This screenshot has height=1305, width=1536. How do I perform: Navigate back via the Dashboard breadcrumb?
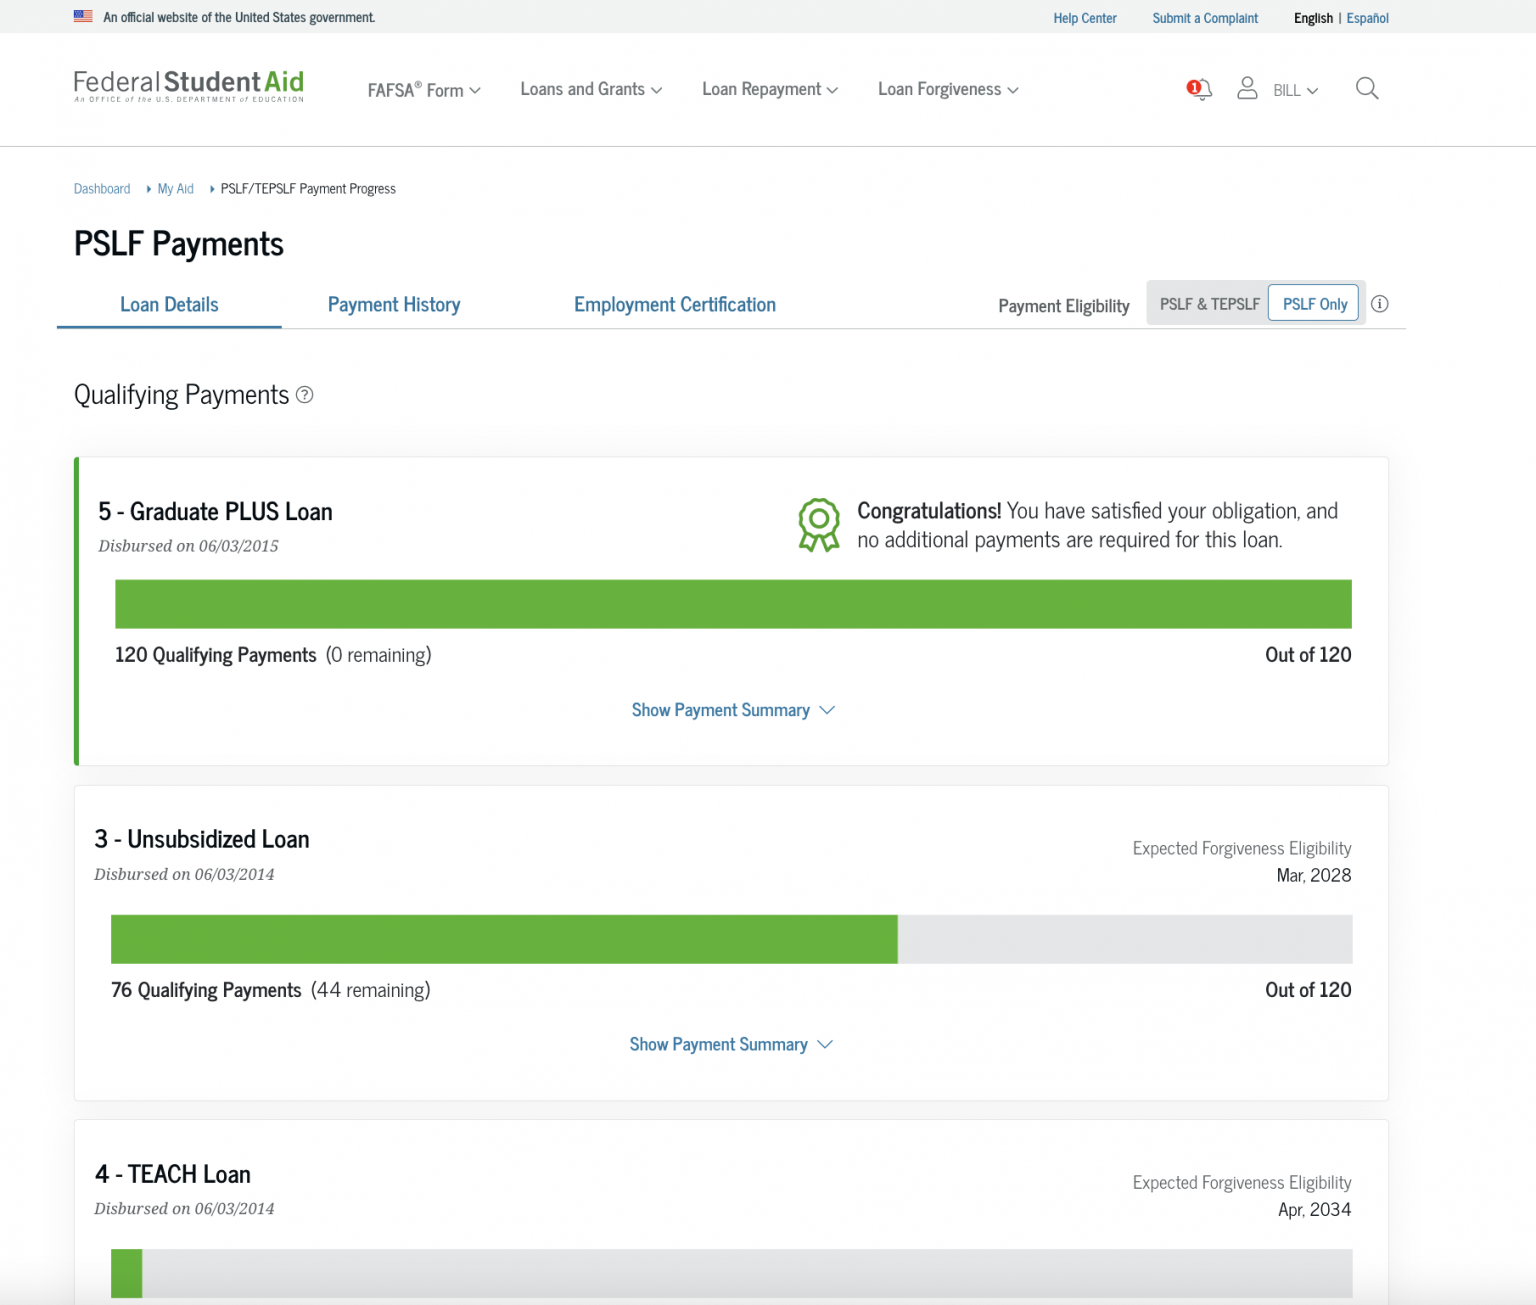tap(101, 188)
